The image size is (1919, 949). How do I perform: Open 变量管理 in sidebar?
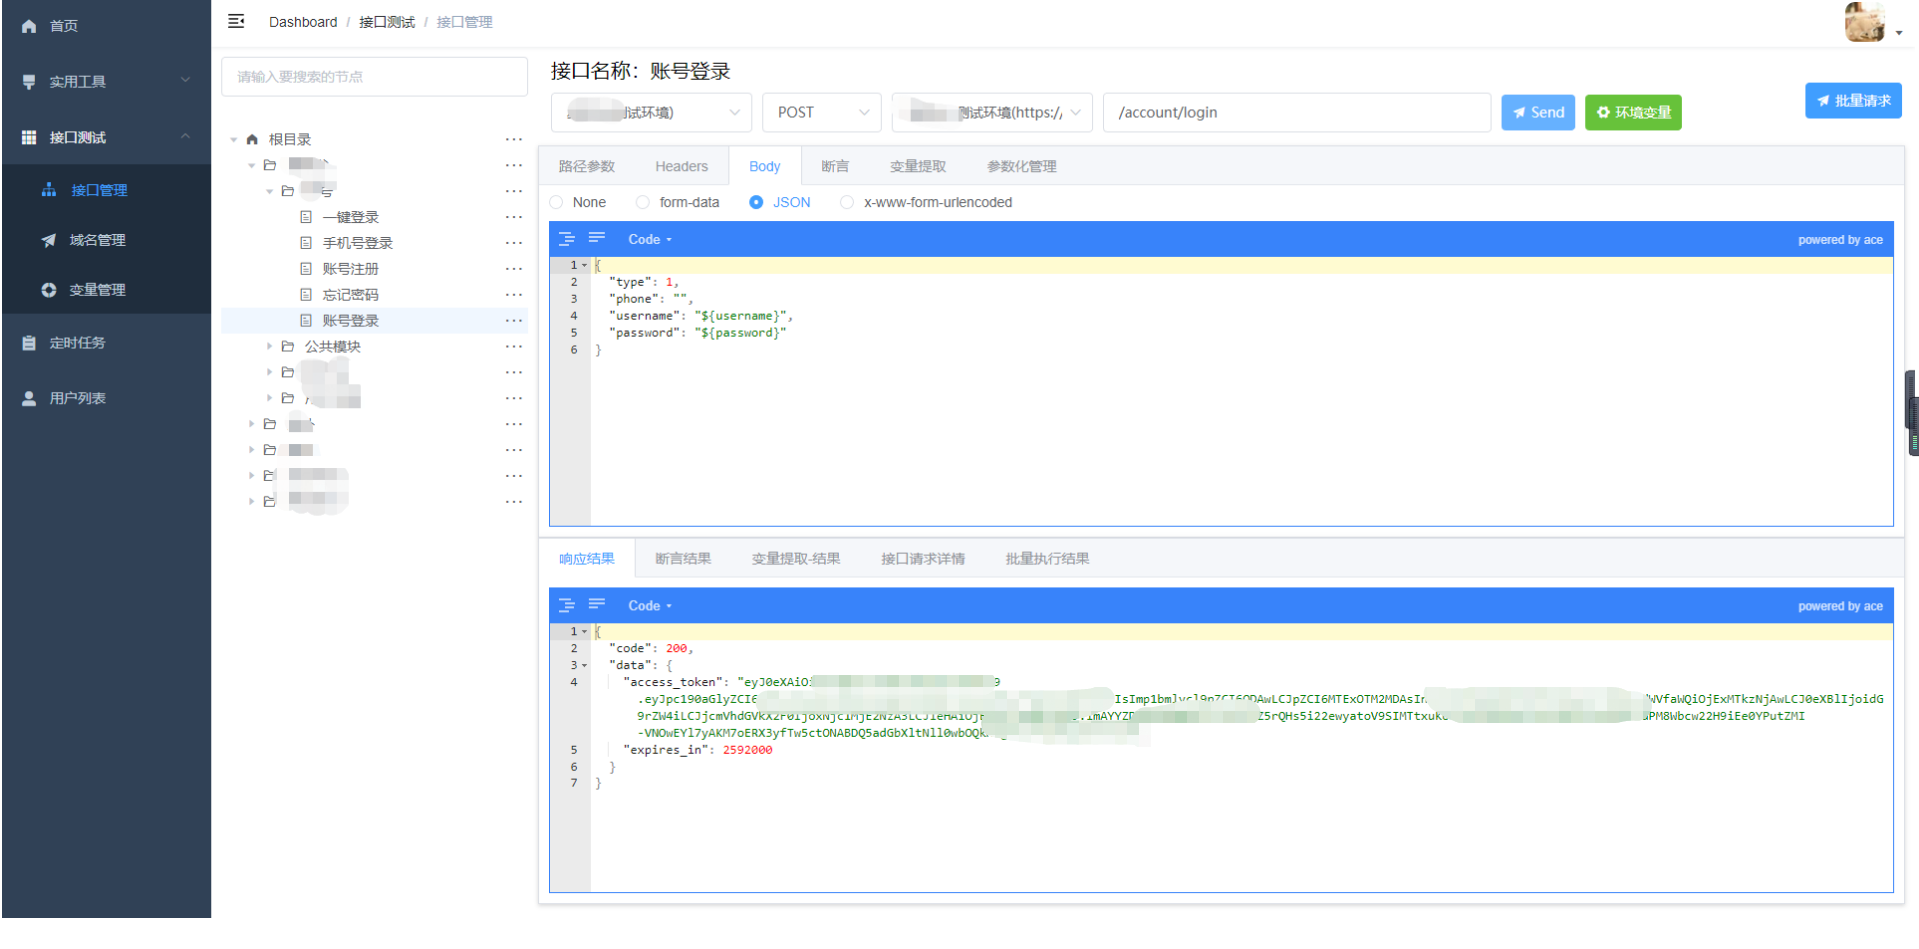pos(106,290)
